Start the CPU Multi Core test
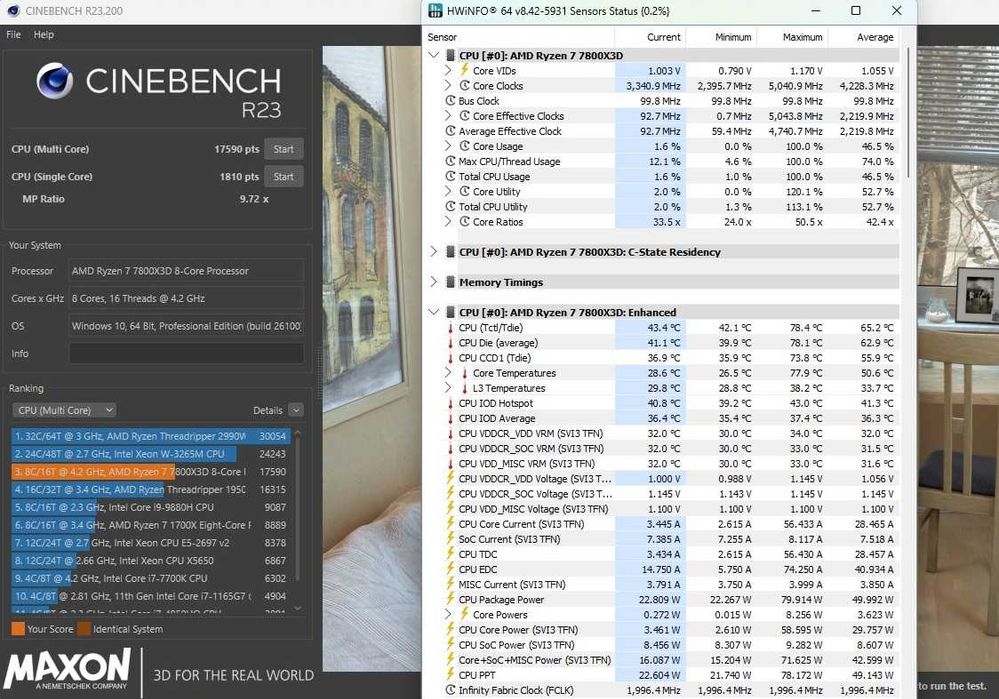 (x=284, y=149)
